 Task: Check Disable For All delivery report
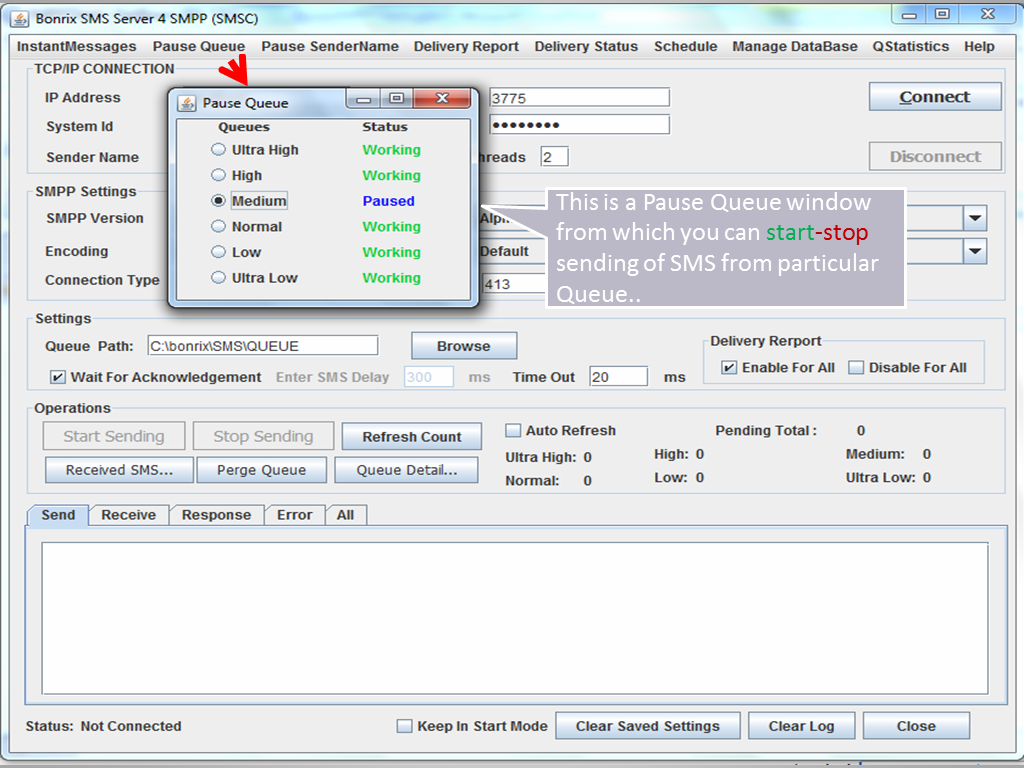tap(856, 368)
